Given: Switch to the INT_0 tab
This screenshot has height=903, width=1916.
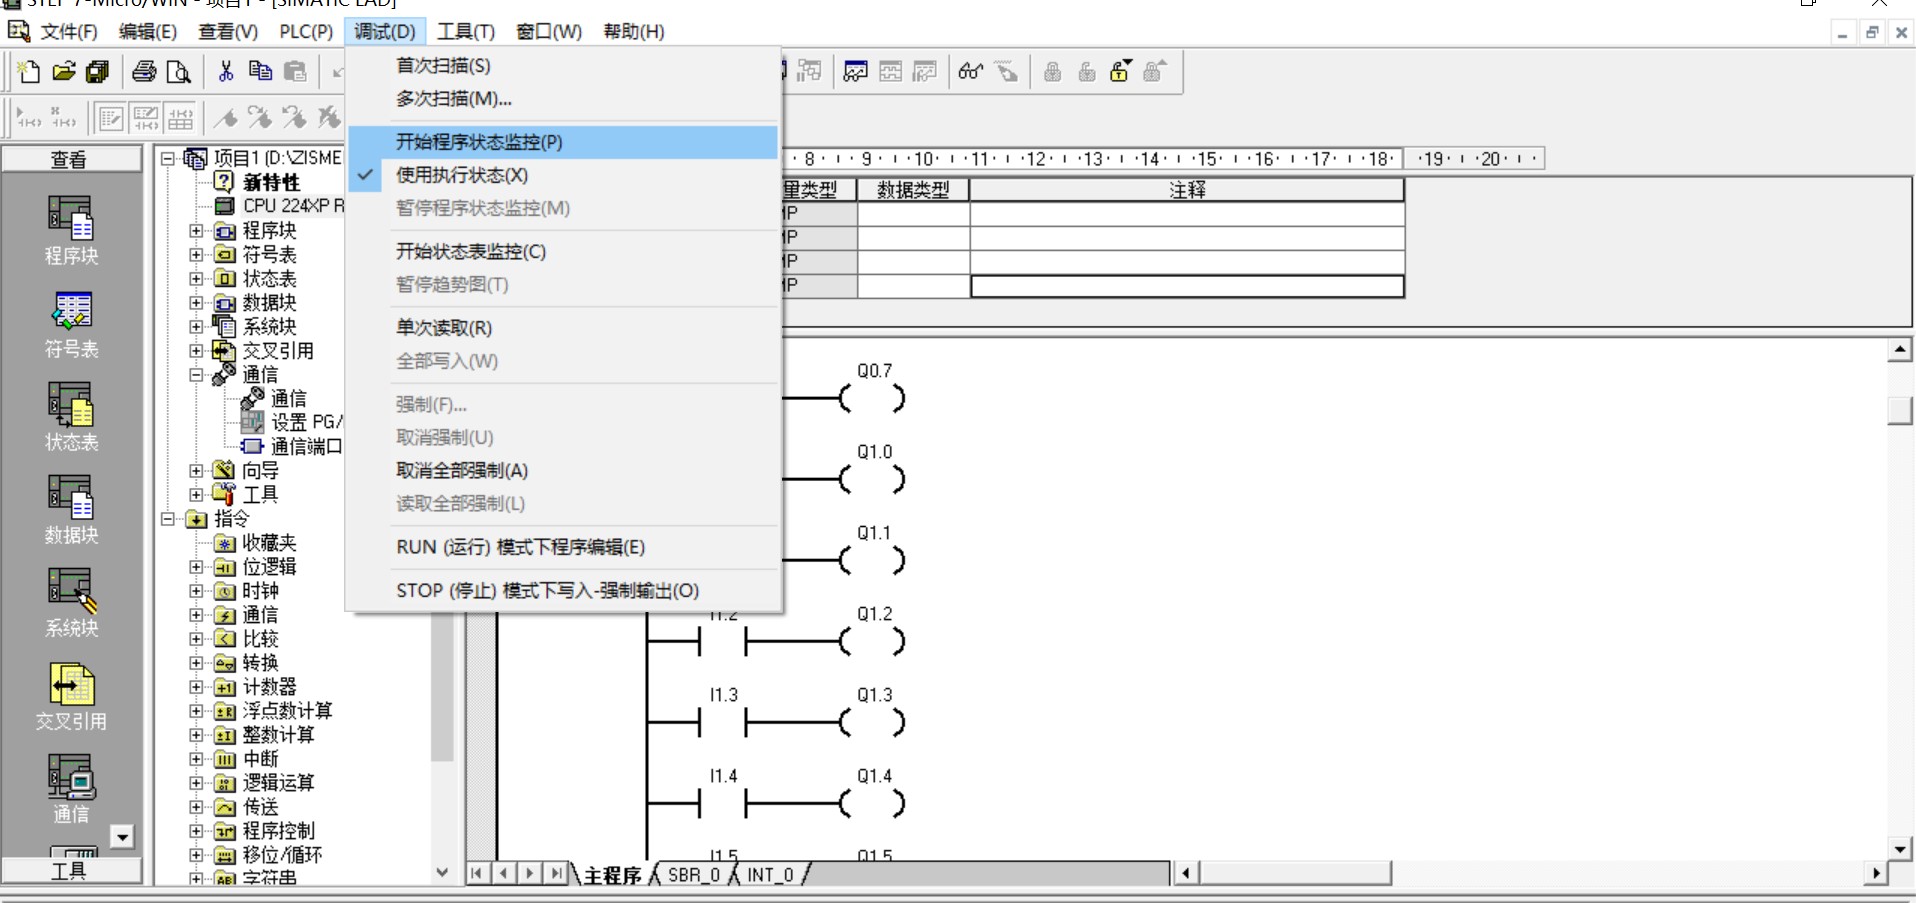Looking at the screenshot, I should point(770,875).
